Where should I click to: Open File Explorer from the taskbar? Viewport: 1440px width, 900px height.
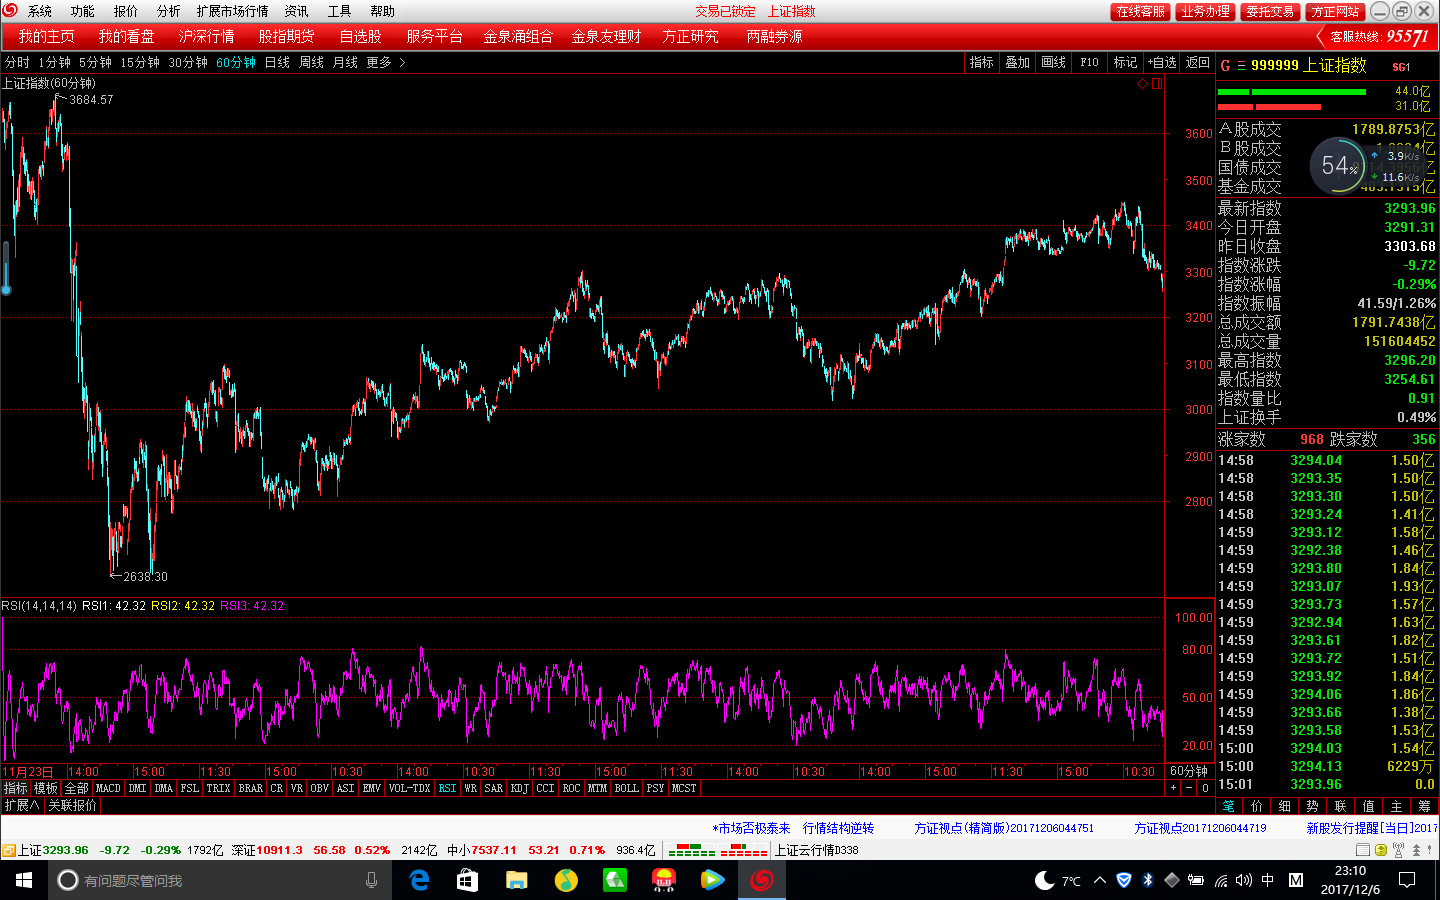click(516, 880)
